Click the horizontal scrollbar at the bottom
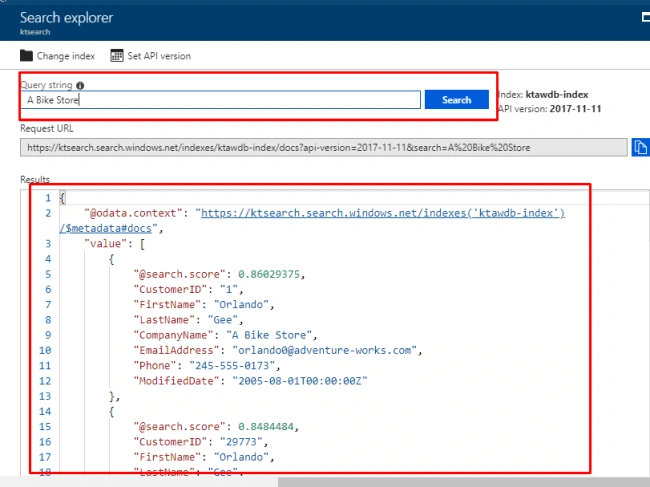This screenshot has height=487, width=650. point(463,482)
